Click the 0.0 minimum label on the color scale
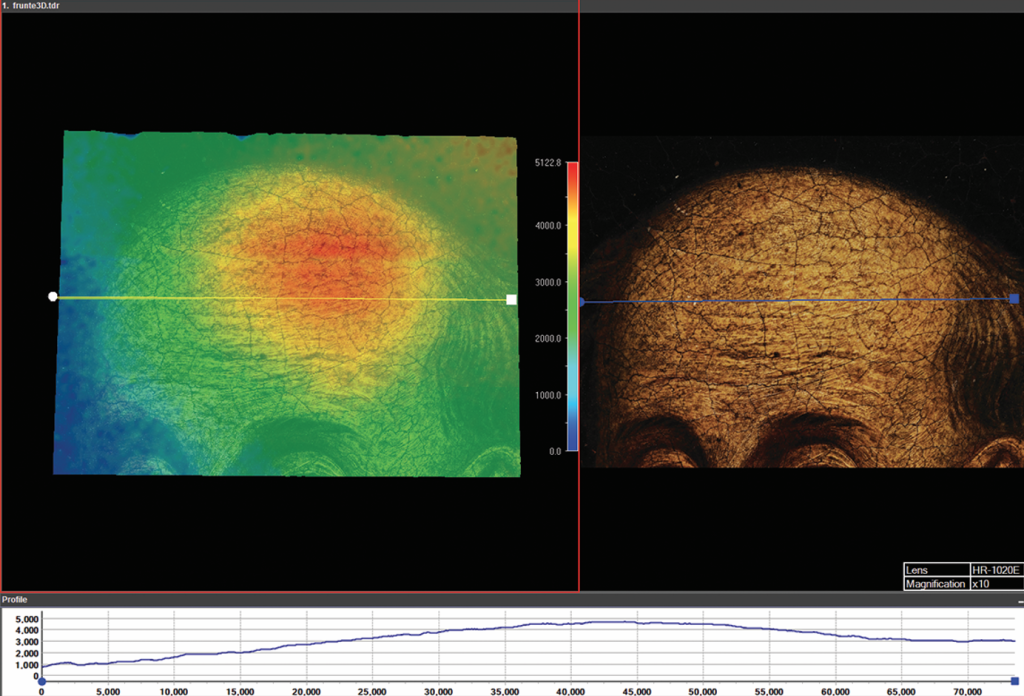This screenshot has width=1024, height=696. [x=556, y=451]
